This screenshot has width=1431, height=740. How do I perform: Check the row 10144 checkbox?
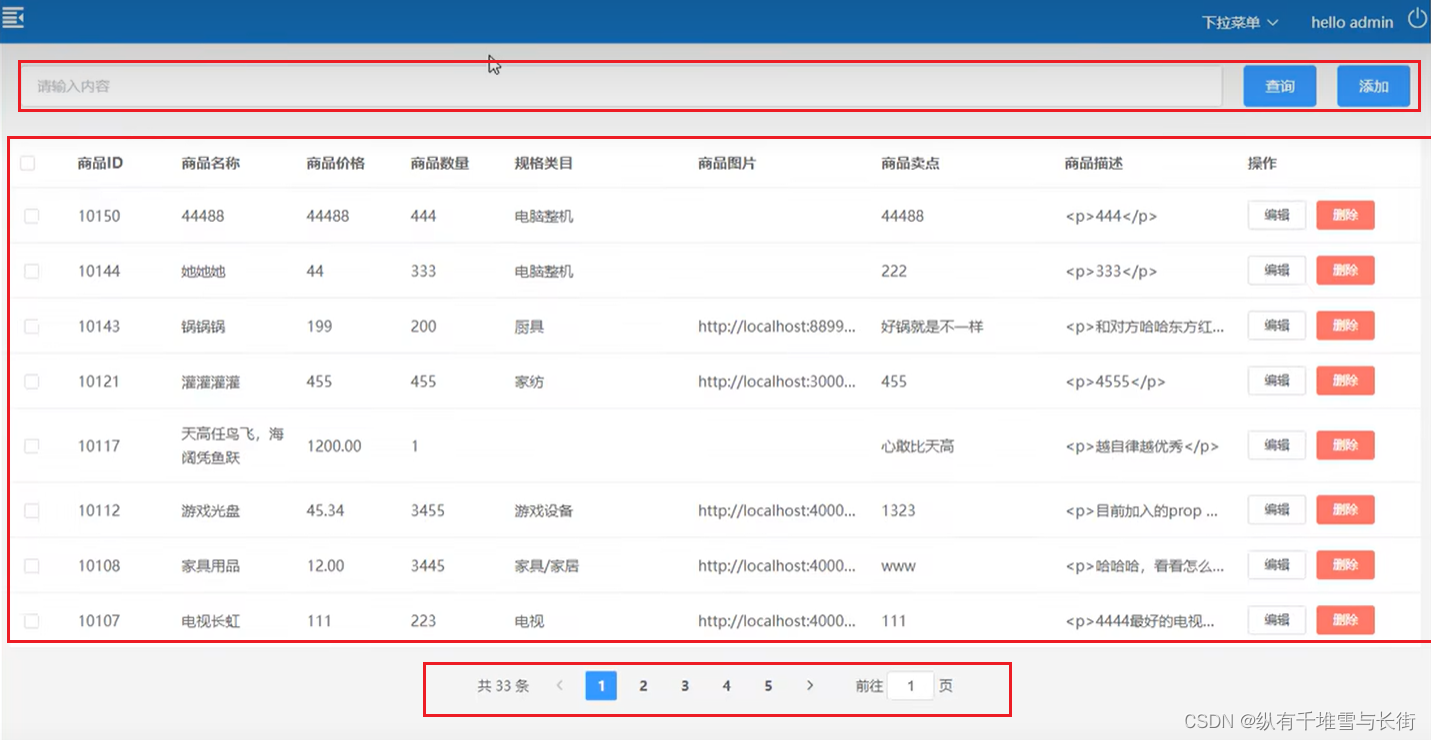click(32, 271)
